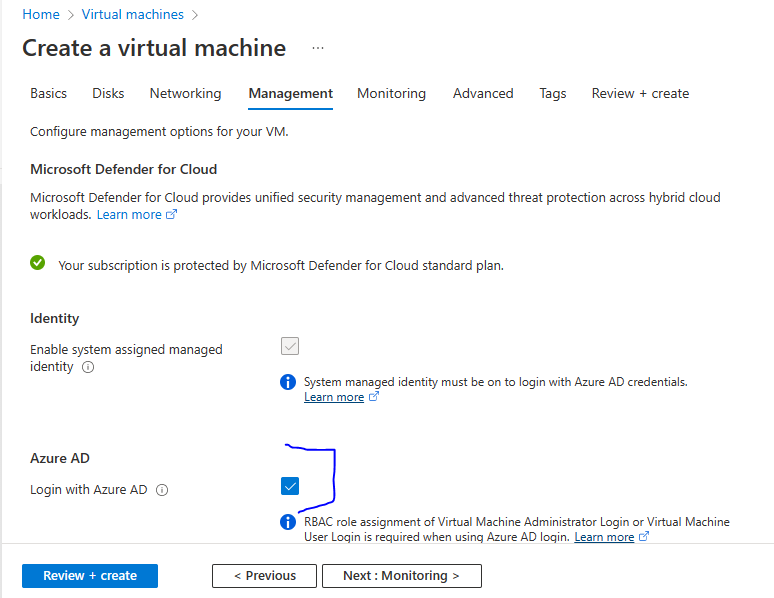
Task: Click the blue info icon beside the System managed identity message
Action: (x=288, y=382)
